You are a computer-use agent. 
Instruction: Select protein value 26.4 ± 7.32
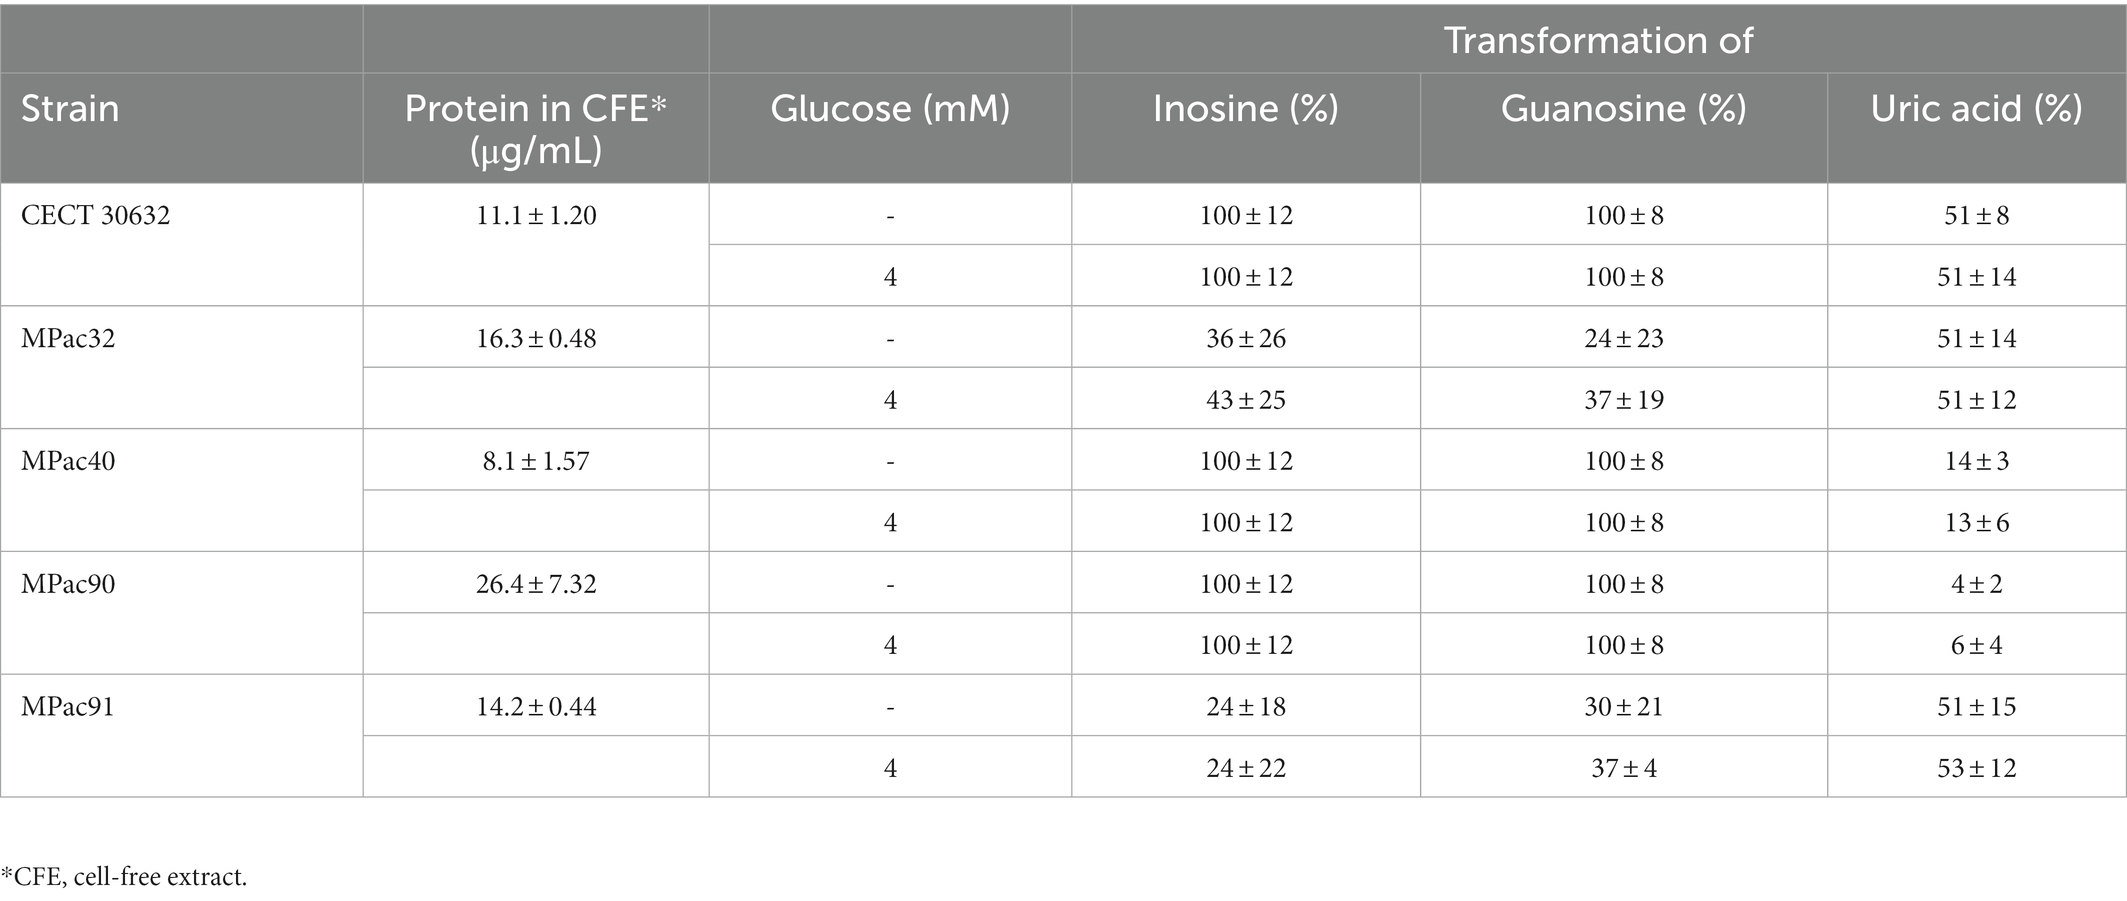coord(536,584)
